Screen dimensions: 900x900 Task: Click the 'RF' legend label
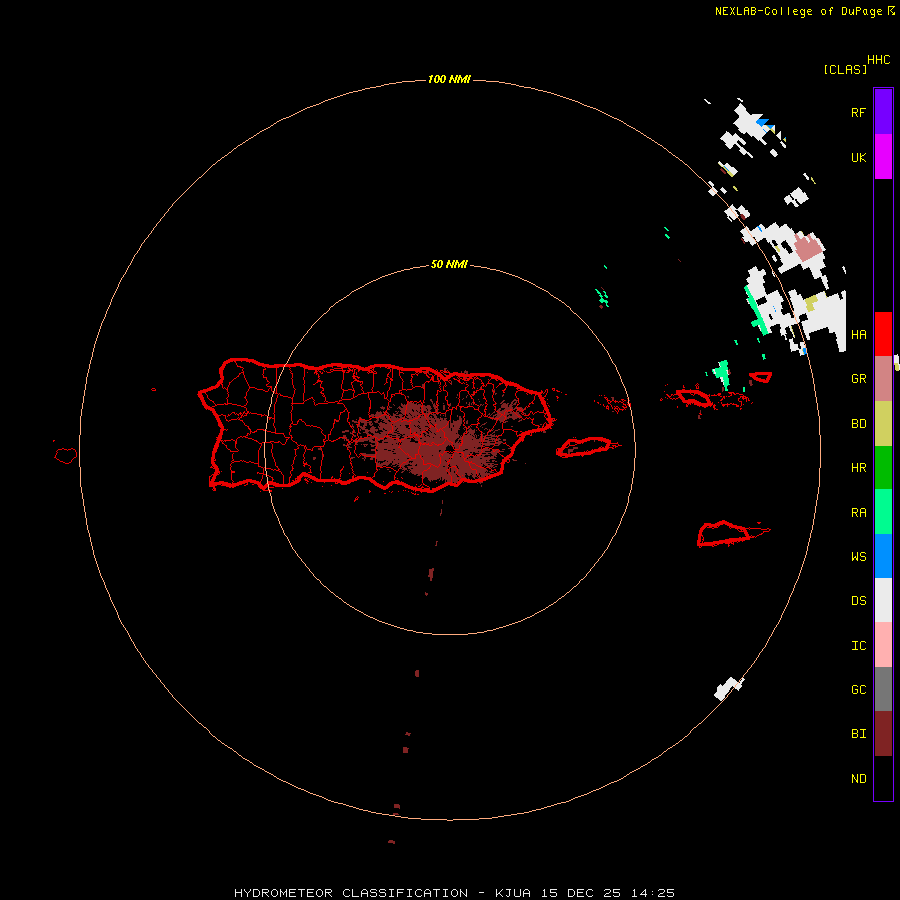click(x=858, y=112)
